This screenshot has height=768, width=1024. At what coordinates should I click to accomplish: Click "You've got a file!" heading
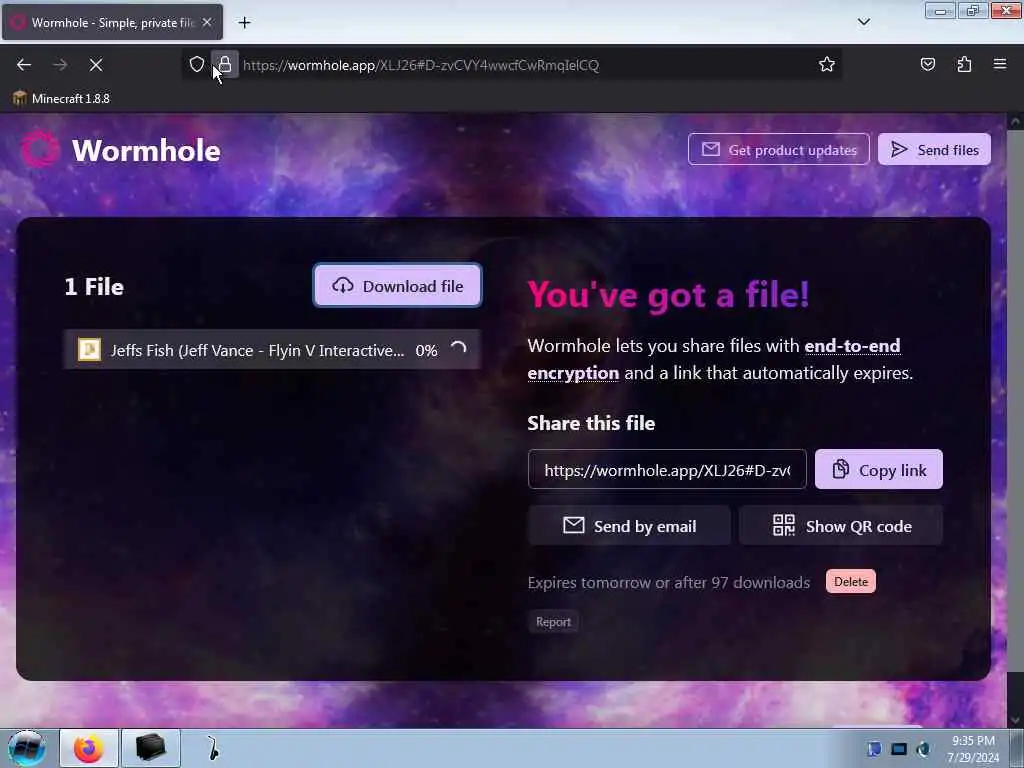tap(668, 294)
